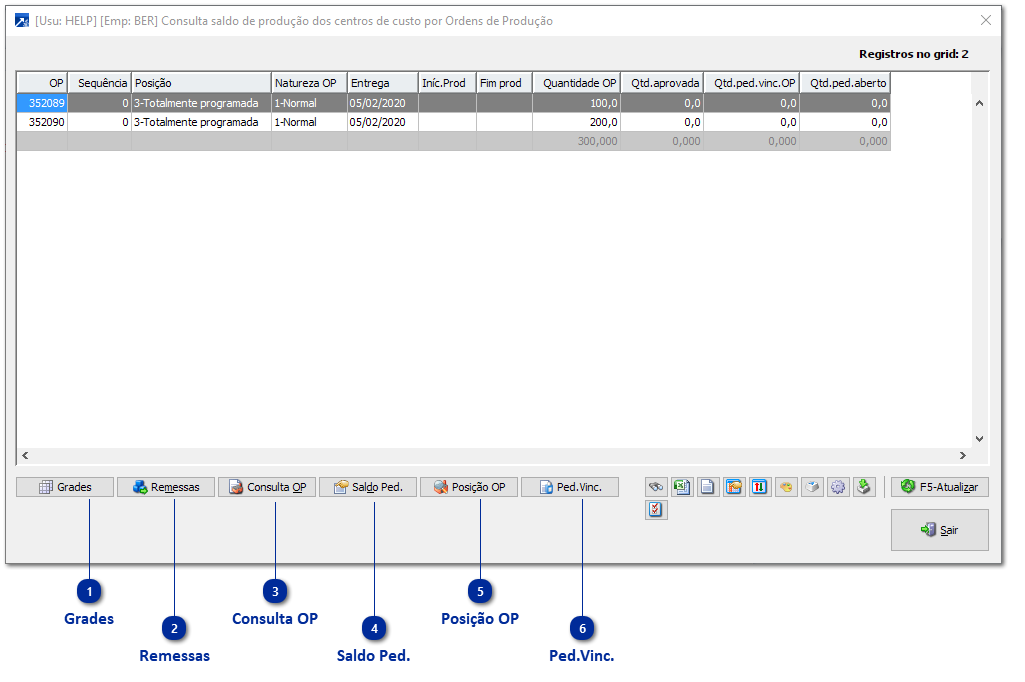This screenshot has width=1025, height=682.
Task: Click the Sair exit button
Action: tap(939, 530)
